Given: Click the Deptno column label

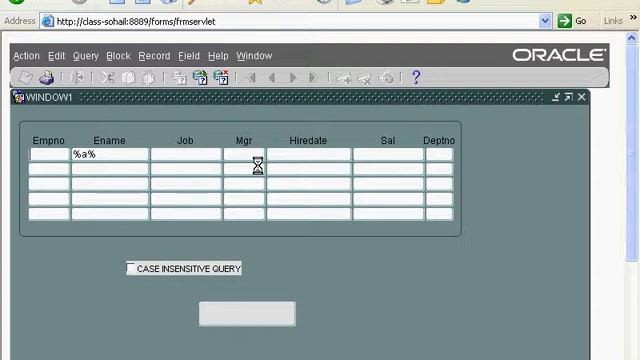Looking at the screenshot, I should (x=439, y=140).
